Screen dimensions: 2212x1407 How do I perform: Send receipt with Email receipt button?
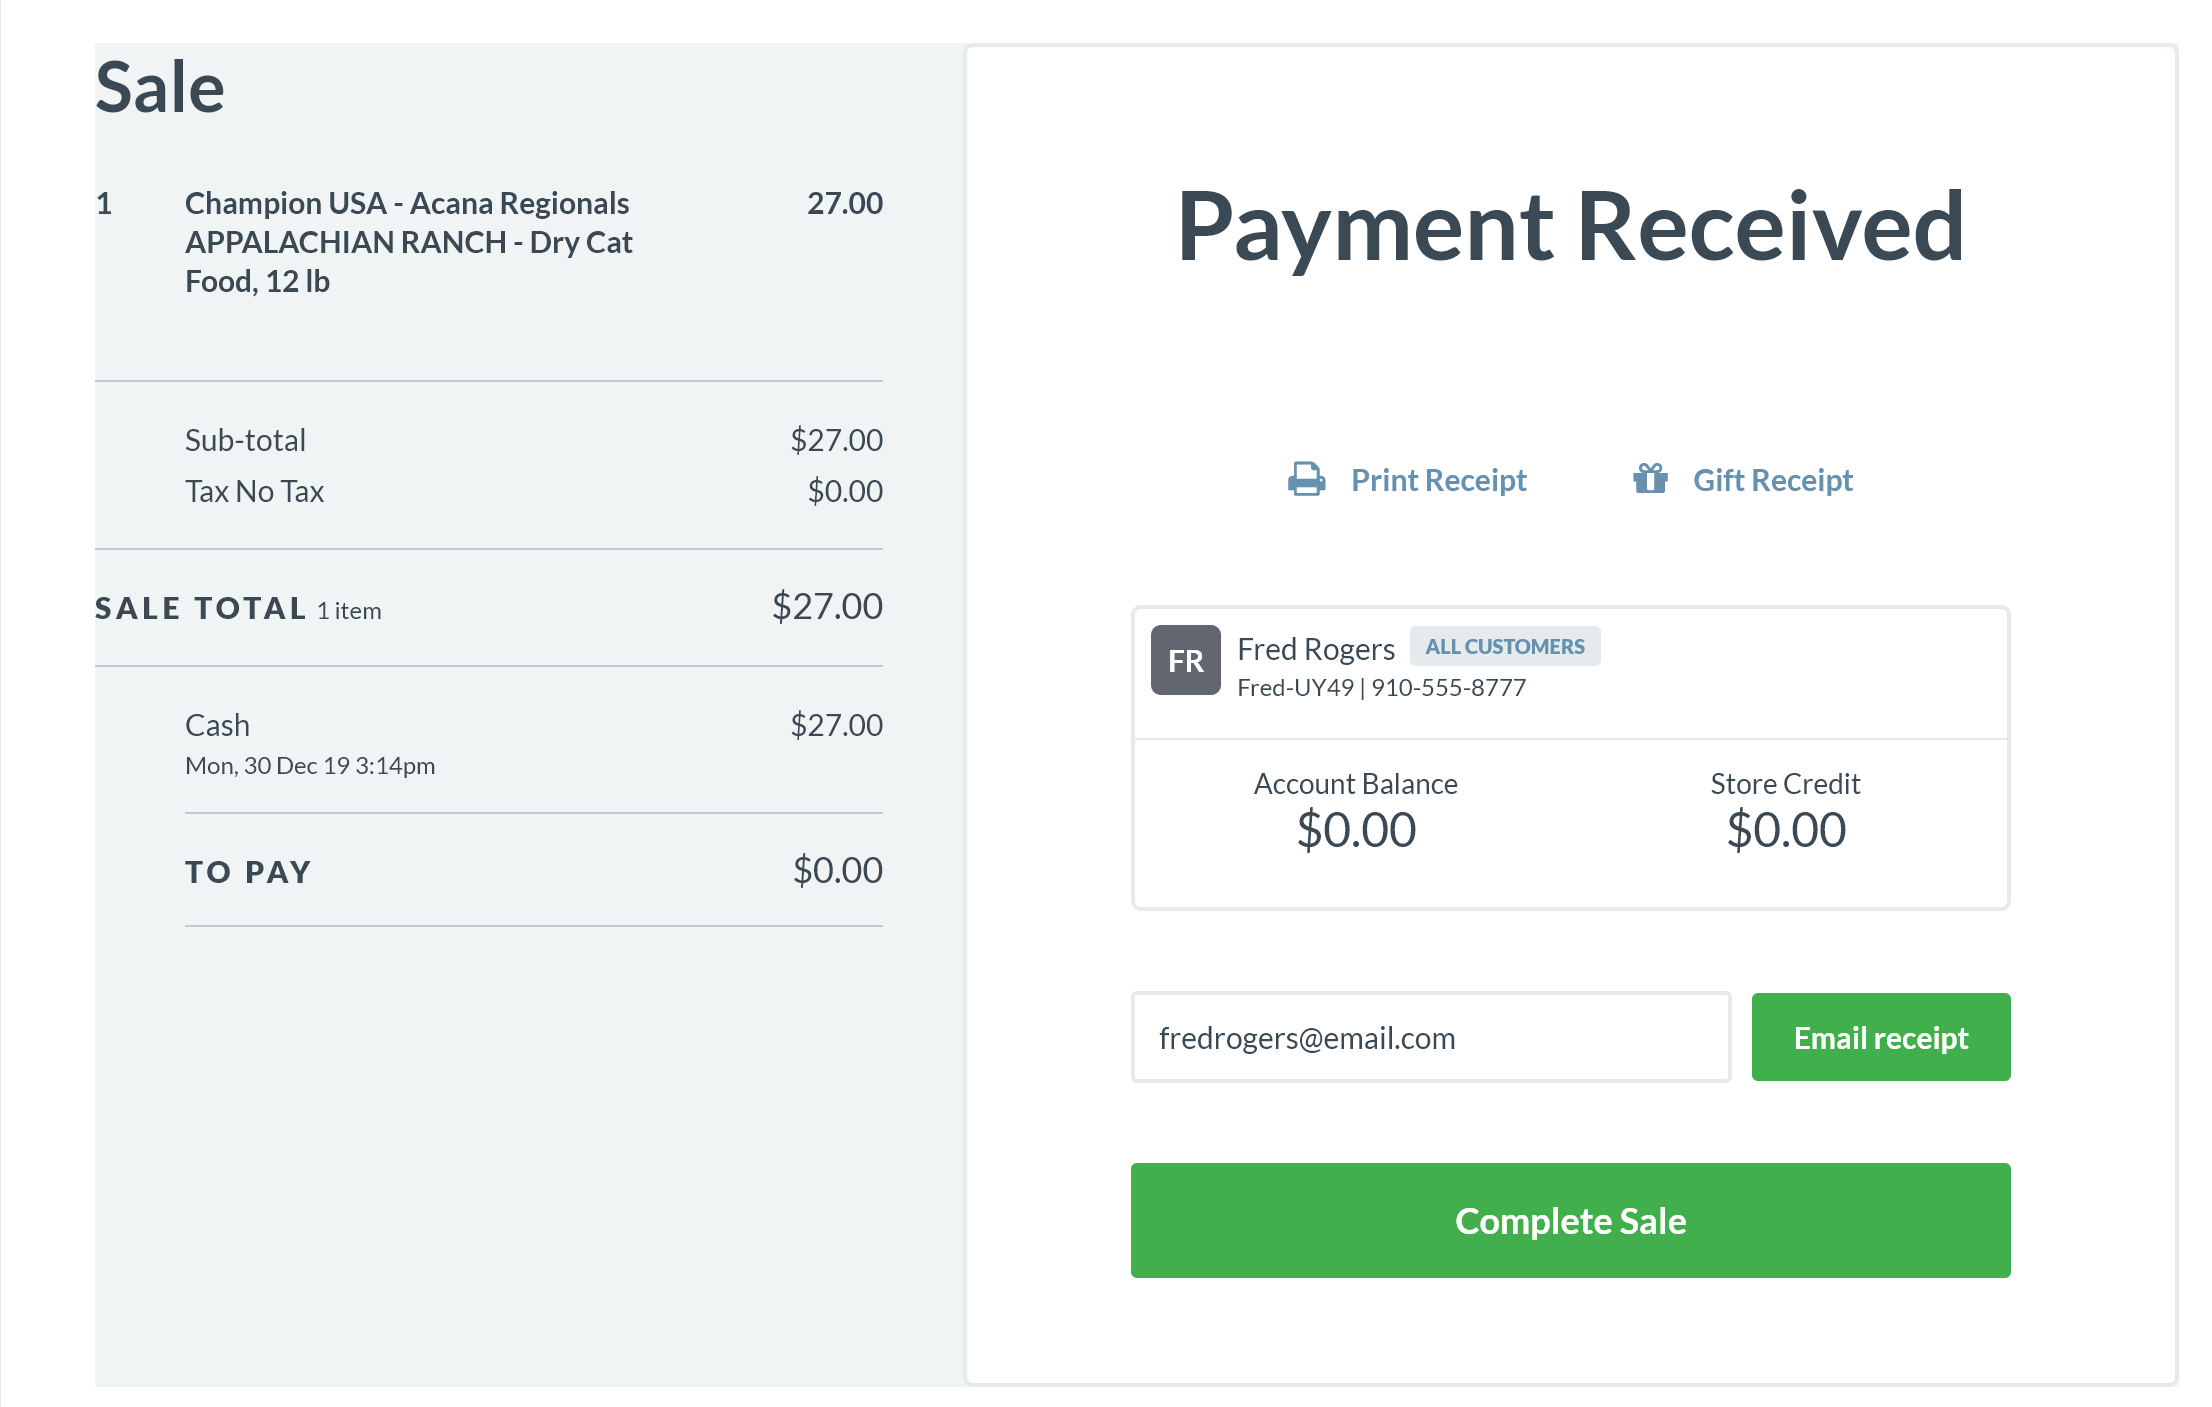pos(1880,1037)
